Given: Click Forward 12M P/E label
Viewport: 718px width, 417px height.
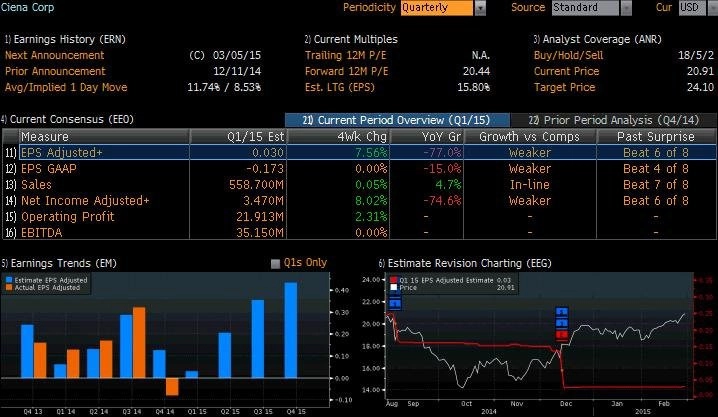Looking at the screenshot, I should (x=347, y=71).
